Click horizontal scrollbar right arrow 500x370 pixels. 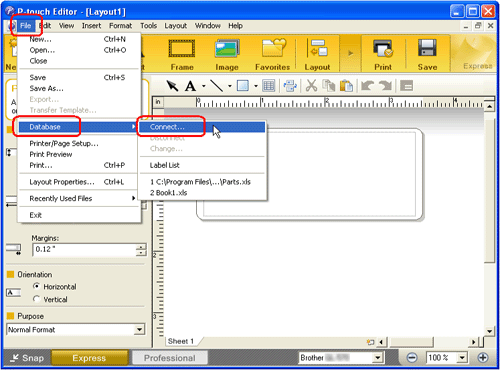tap(473, 342)
